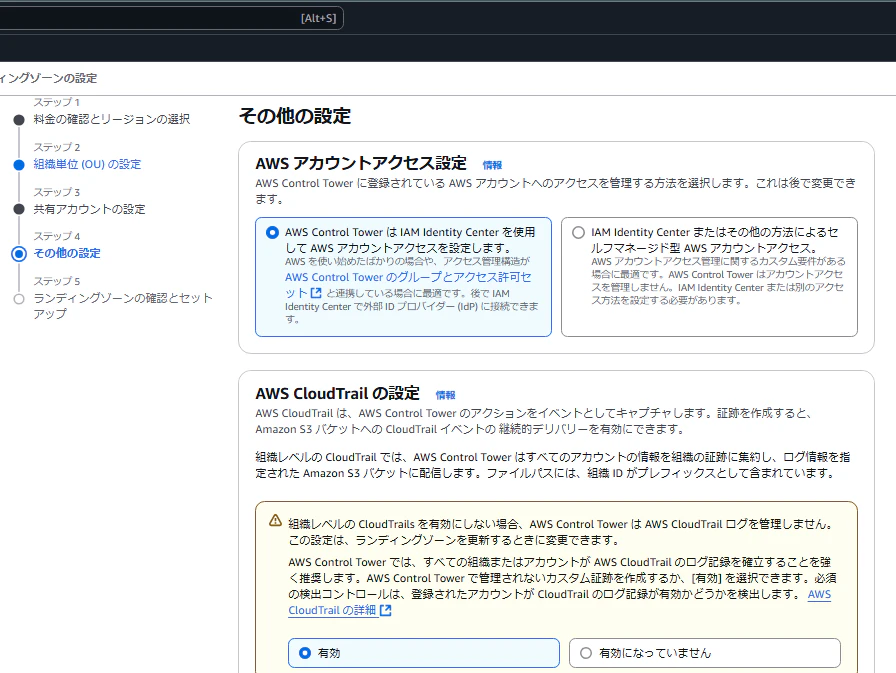Image resolution: width=896 pixels, height=673 pixels.
Task: Click the ステップ 2 label in sidebar
Action: pos(57,147)
